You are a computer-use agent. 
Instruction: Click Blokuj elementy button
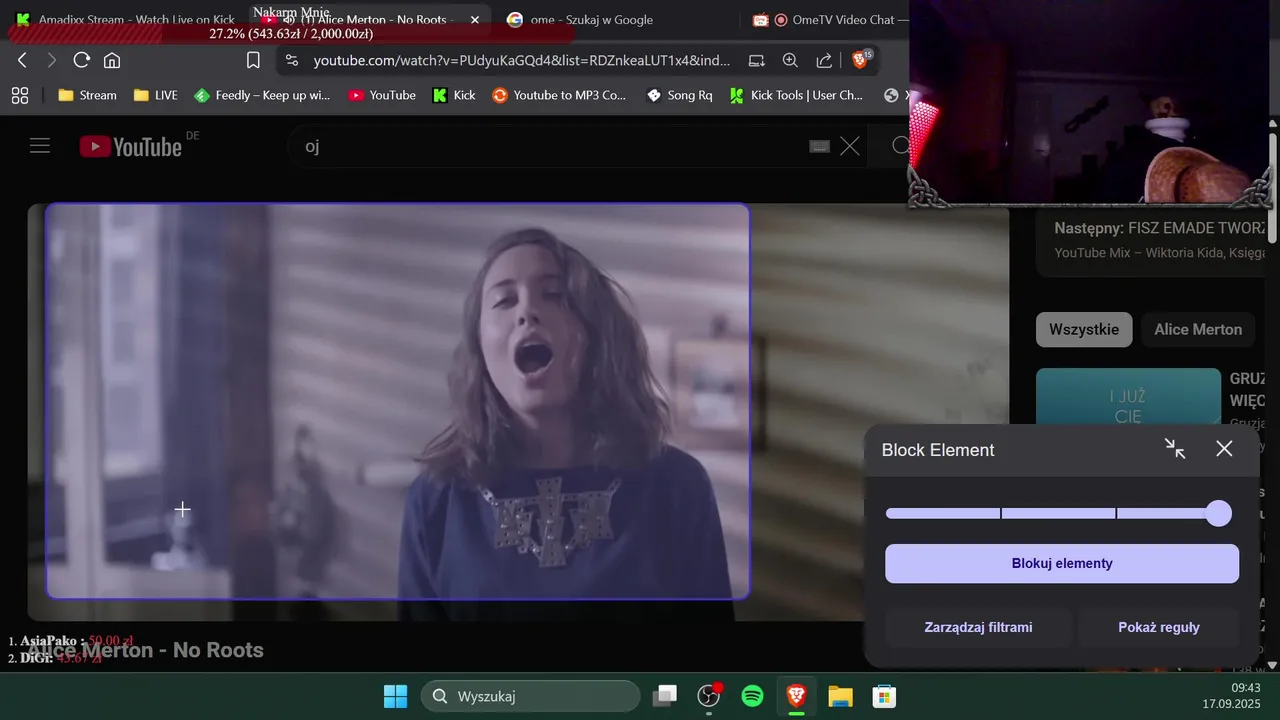pyautogui.click(x=1062, y=563)
